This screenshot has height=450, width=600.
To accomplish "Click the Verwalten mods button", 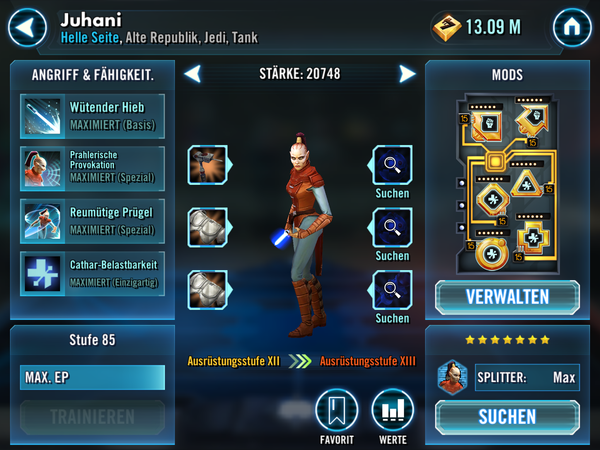I will pos(507,297).
